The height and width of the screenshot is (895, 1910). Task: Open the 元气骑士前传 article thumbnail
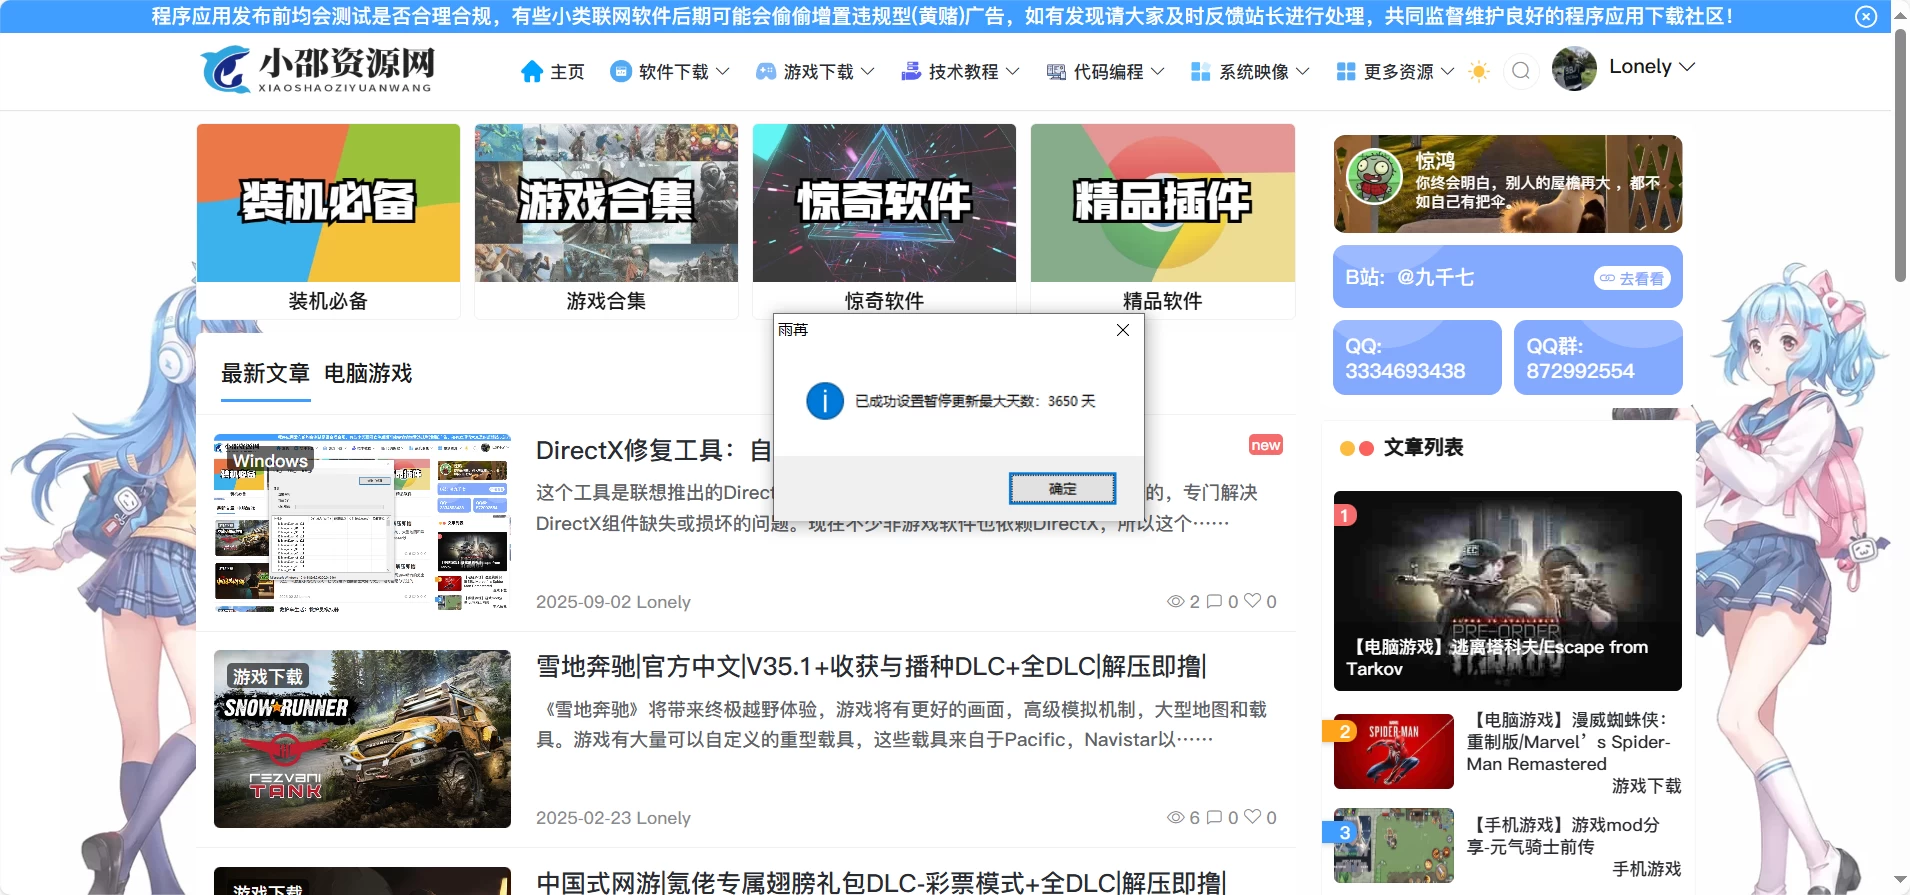[1394, 846]
